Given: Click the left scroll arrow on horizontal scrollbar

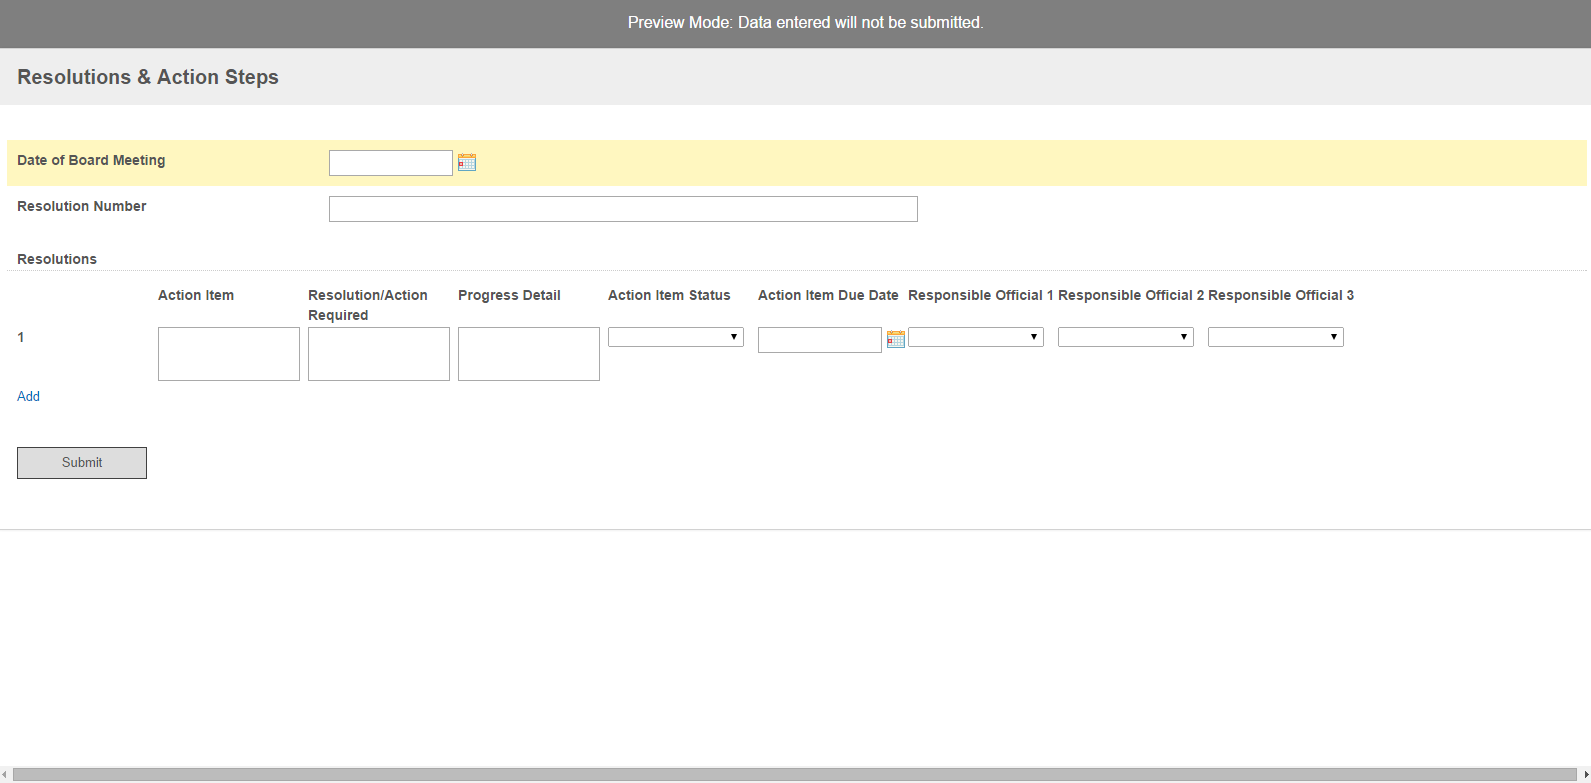Looking at the screenshot, I should [x=5, y=775].
